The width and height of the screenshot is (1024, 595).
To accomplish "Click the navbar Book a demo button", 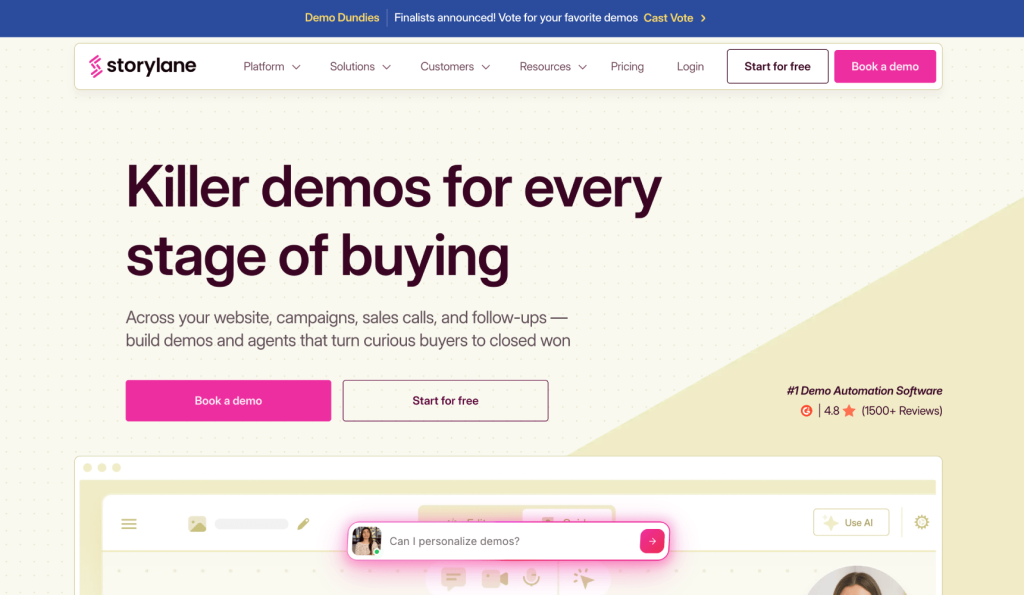I will tap(885, 67).
